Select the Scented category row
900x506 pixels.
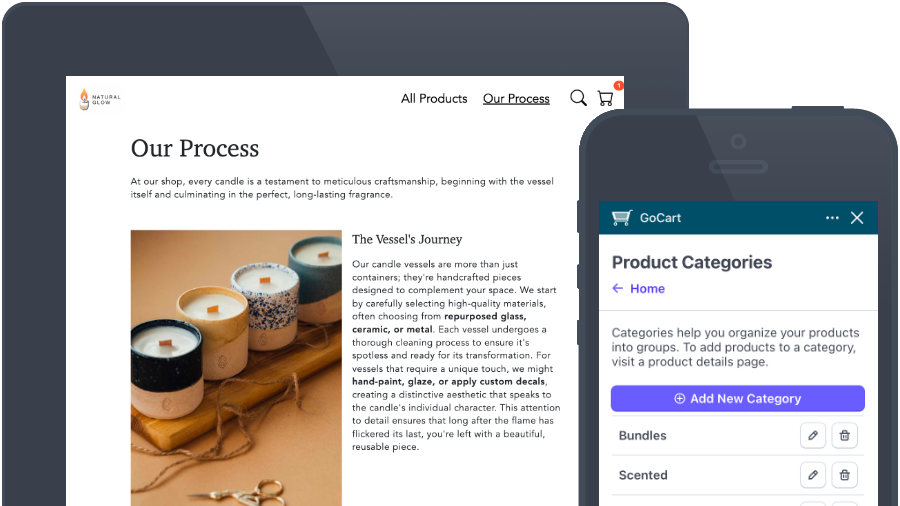738,475
